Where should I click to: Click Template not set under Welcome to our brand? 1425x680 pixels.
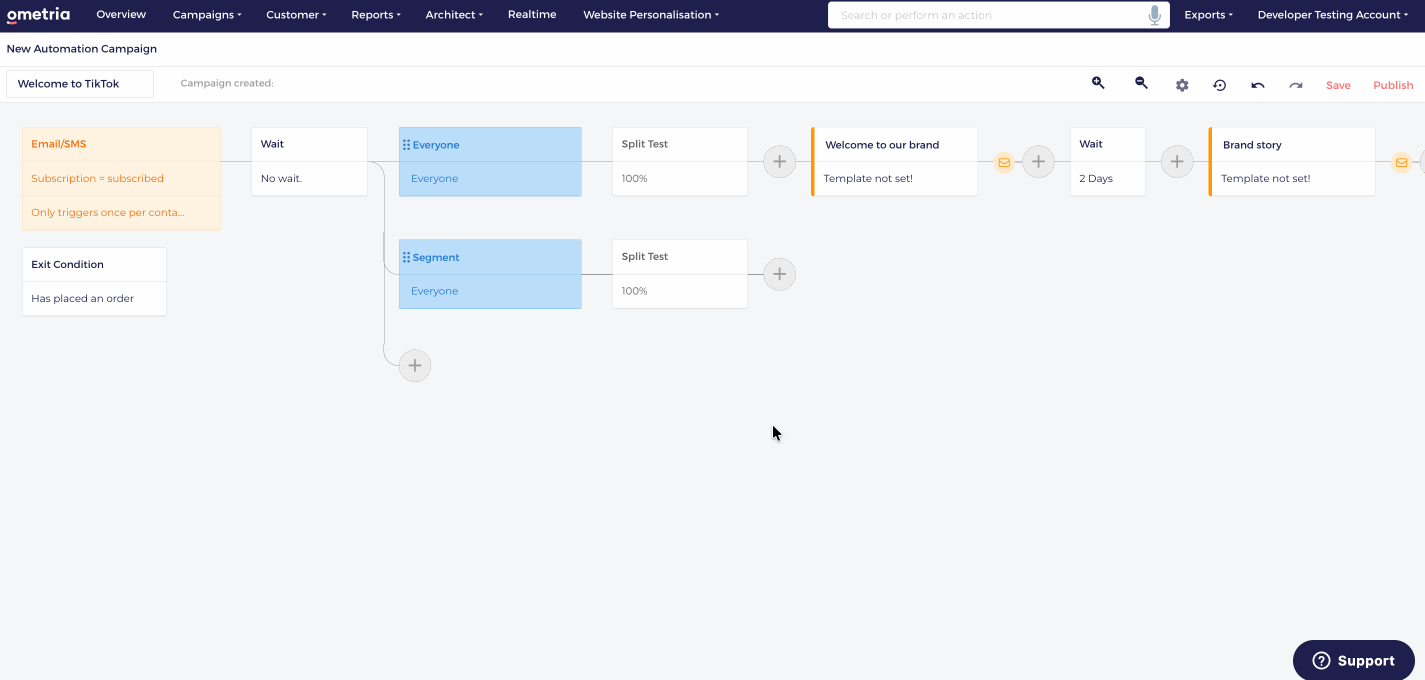pyautogui.click(x=868, y=178)
